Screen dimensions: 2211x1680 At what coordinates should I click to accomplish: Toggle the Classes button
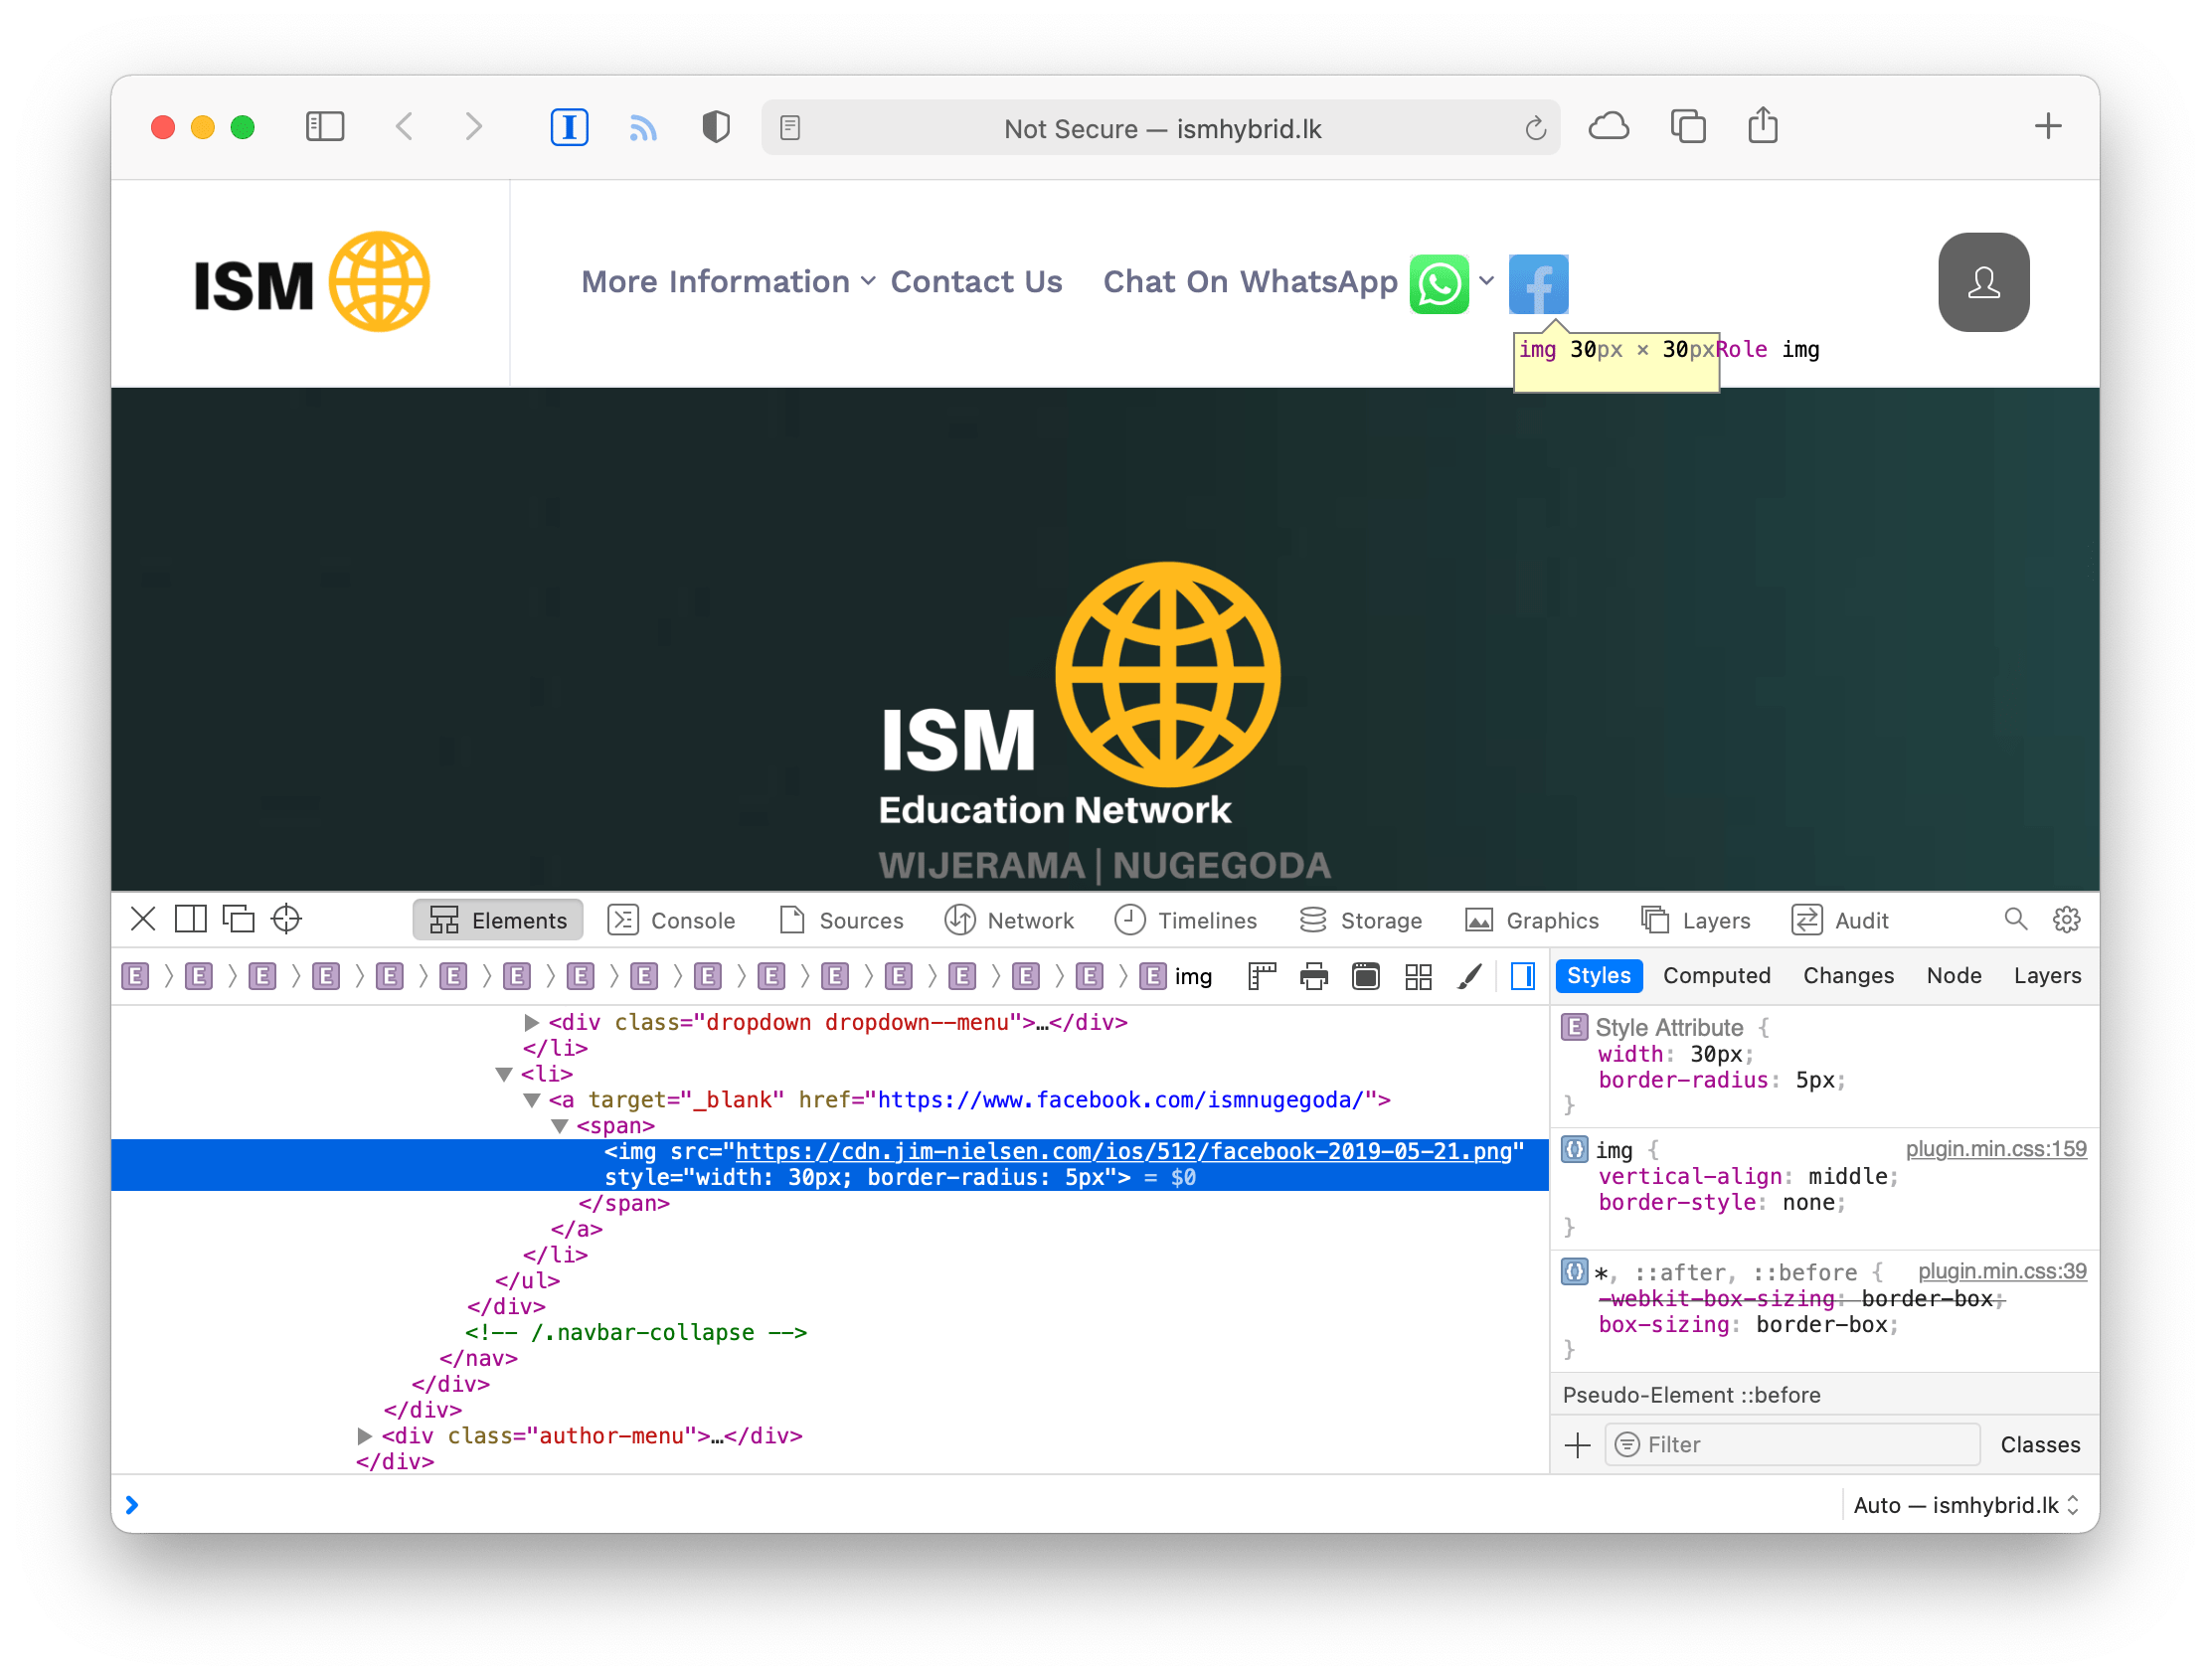point(2039,1445)
